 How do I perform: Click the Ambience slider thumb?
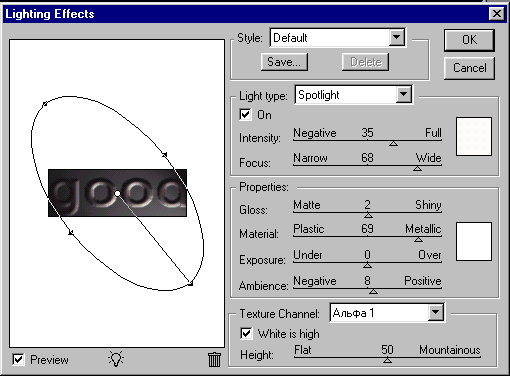[373, 291]
